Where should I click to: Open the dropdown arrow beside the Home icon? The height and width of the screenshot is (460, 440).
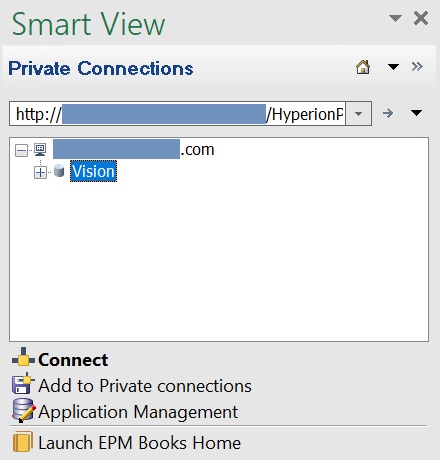(x=393, y=67)
